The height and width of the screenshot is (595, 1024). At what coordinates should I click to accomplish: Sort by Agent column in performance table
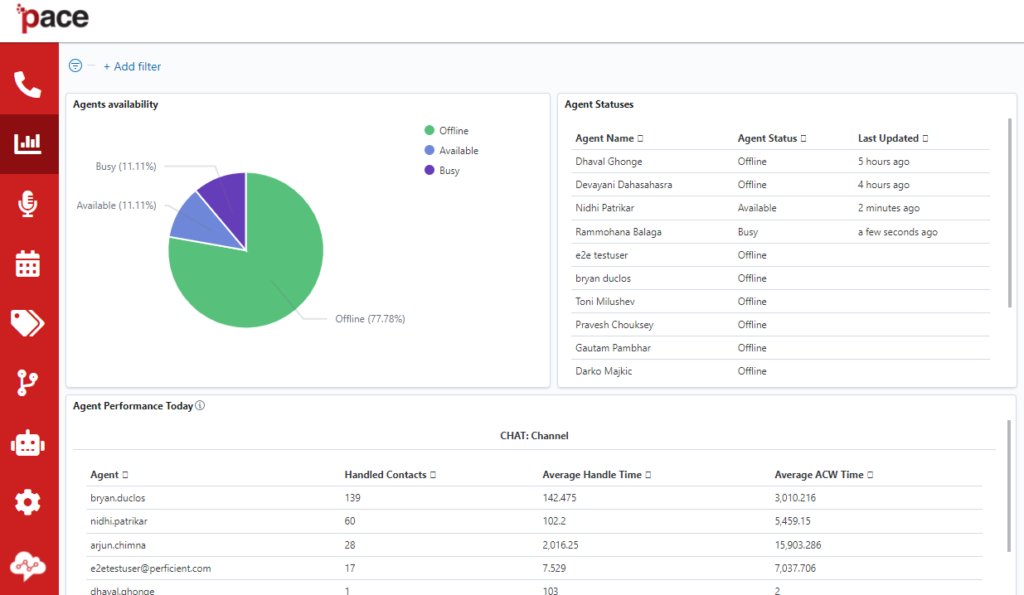pyautogui.click(x=109, y=475)
